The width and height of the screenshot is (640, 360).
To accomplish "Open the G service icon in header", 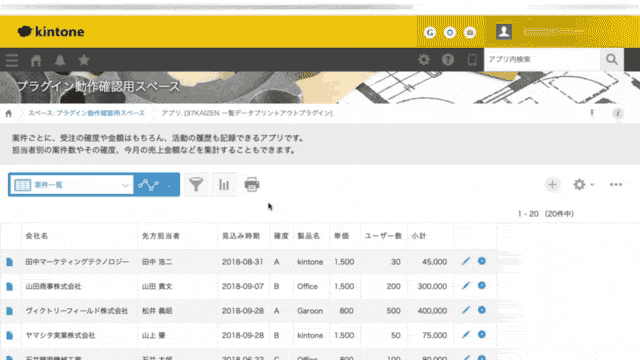I will pos(430,32).
